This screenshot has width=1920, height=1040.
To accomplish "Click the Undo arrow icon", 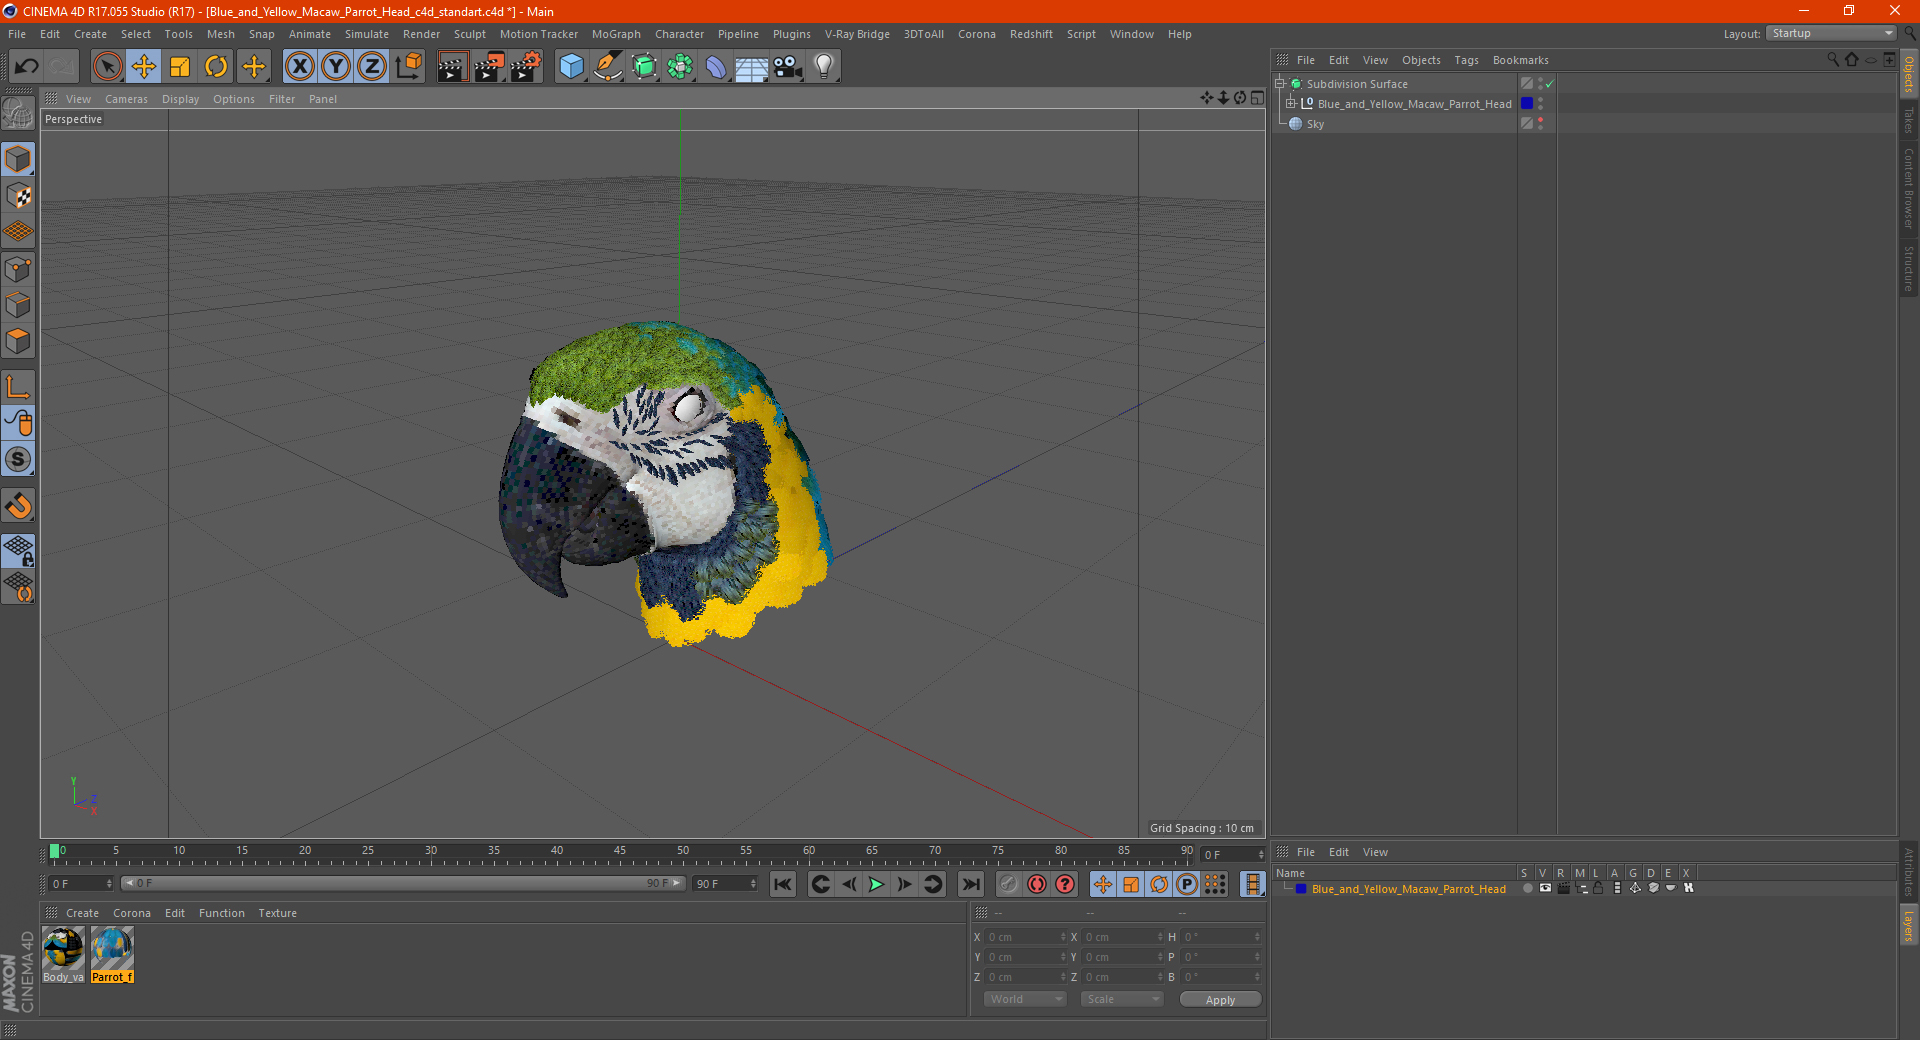I will pos(27,67).
